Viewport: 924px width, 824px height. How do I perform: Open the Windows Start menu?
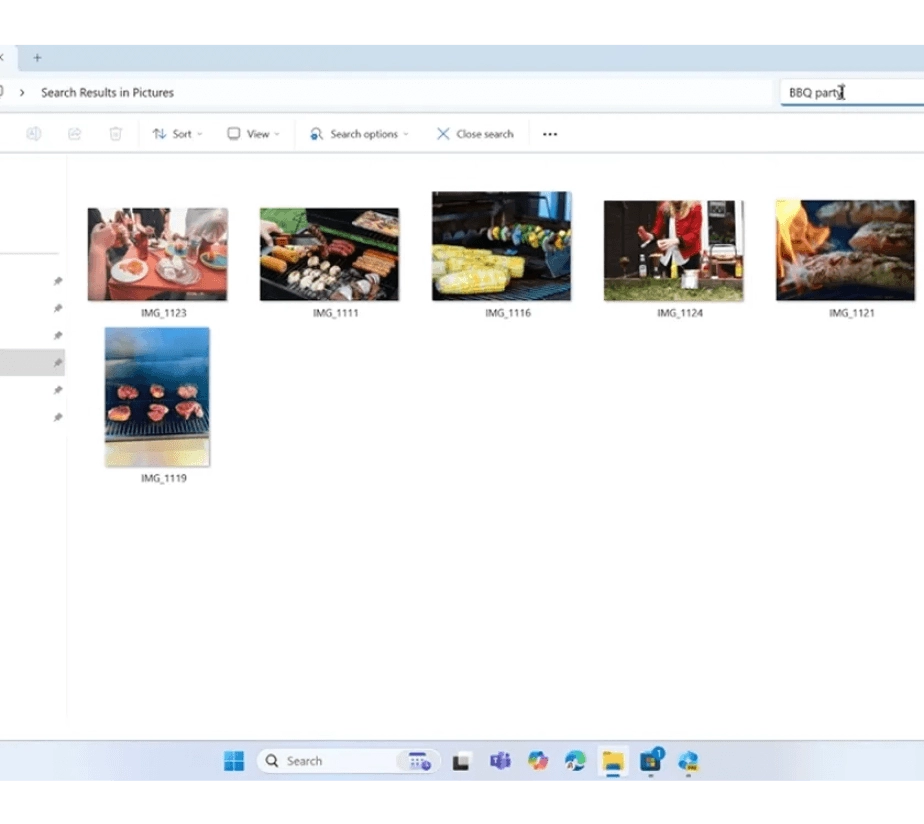pyautogui.click(x=234, y=761)
